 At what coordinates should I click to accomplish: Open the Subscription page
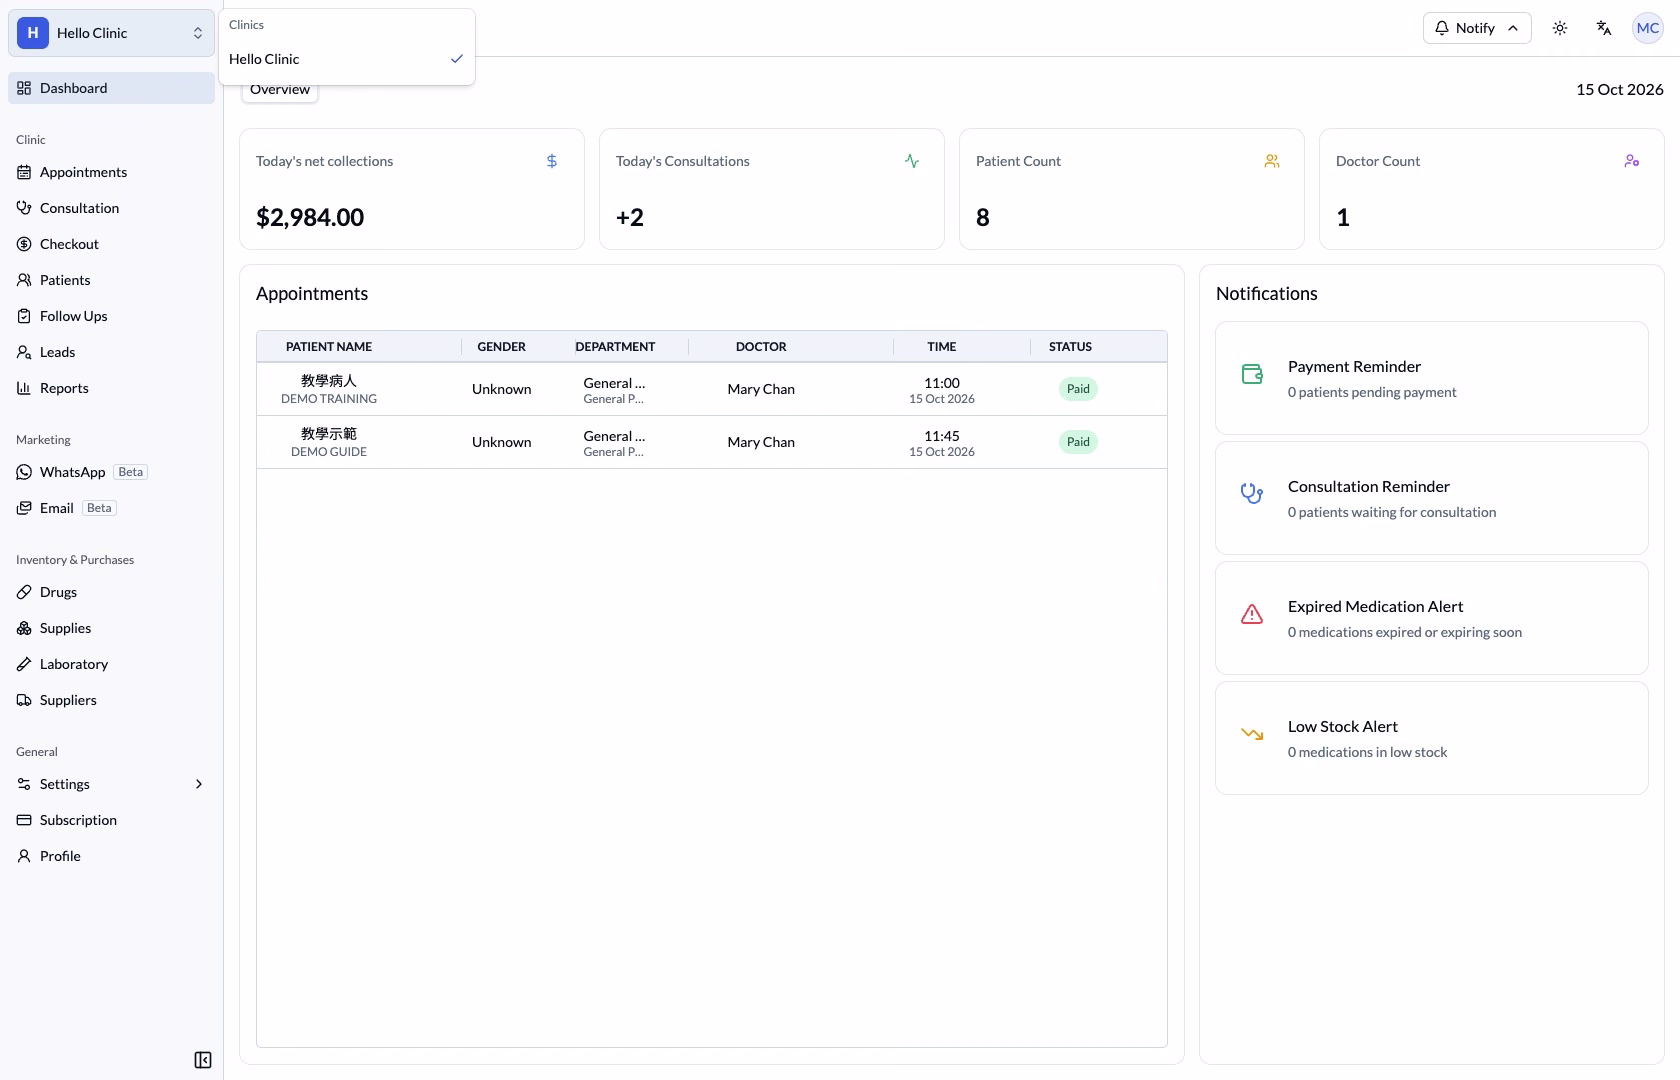point(111,820)
